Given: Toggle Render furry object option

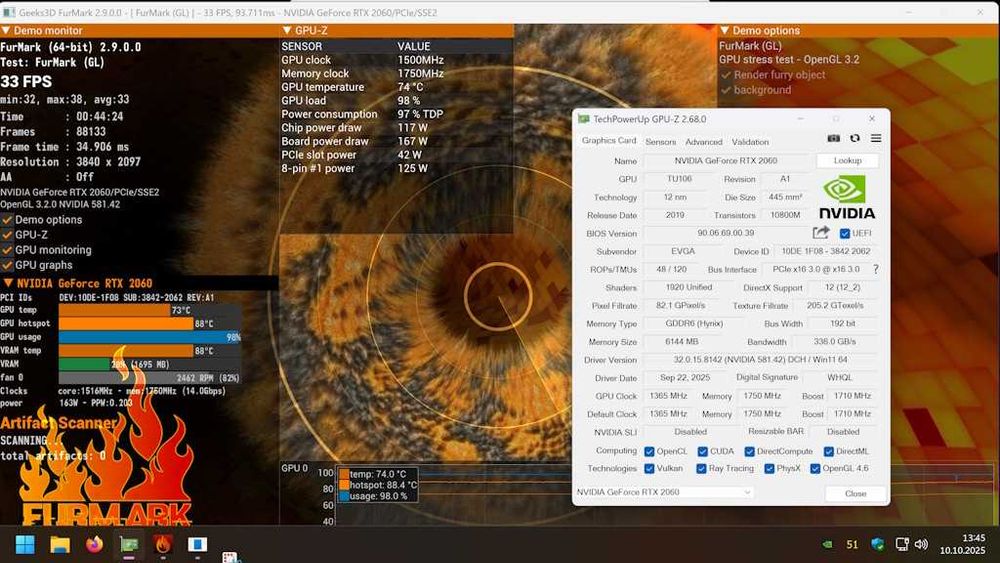Looking at the screenshot, I should tap(726, 75).
